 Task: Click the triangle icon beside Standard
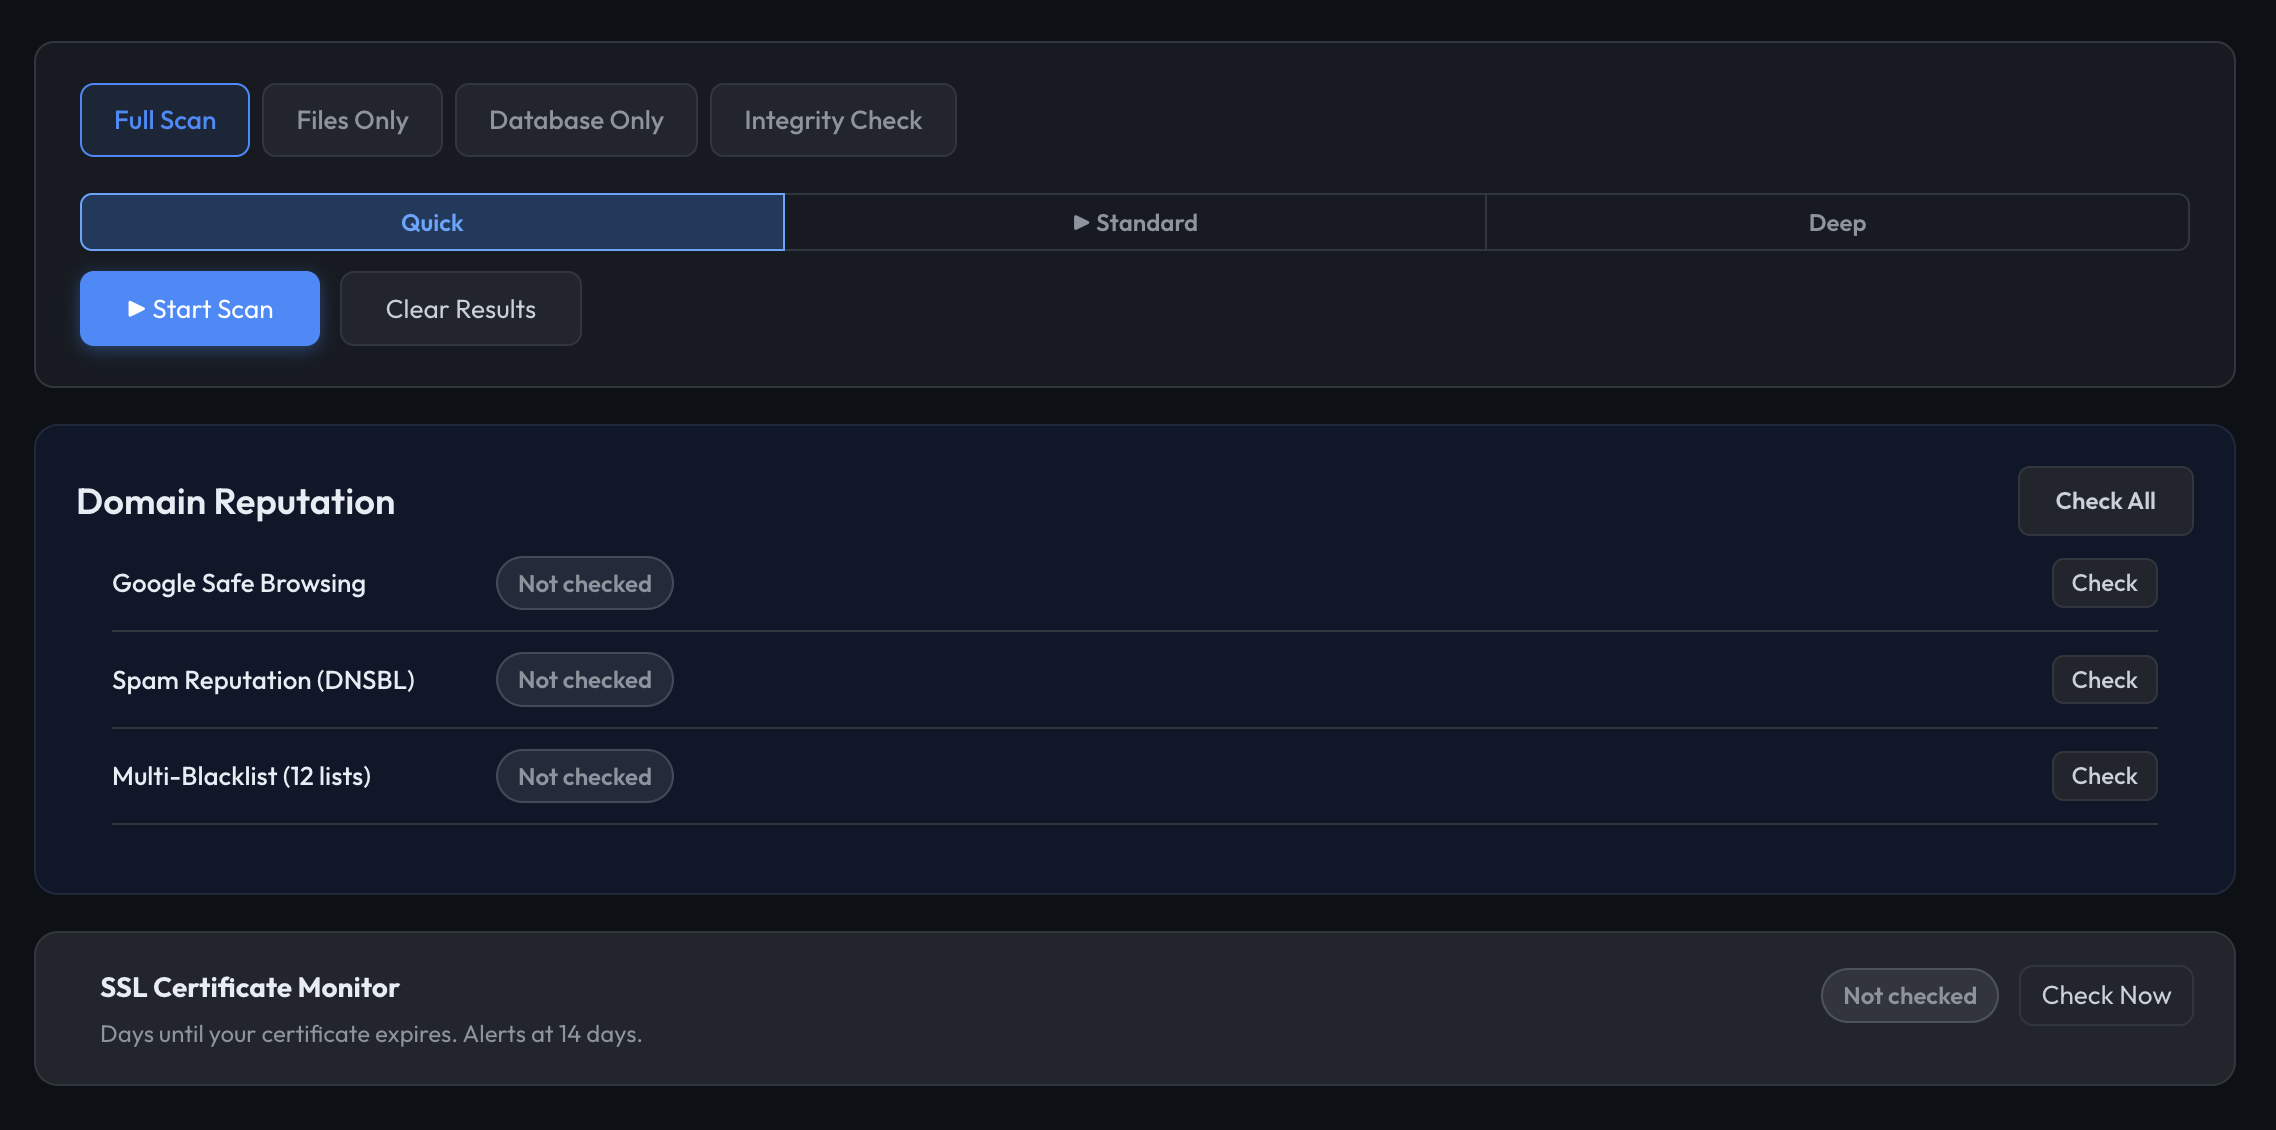(1081, 222)
